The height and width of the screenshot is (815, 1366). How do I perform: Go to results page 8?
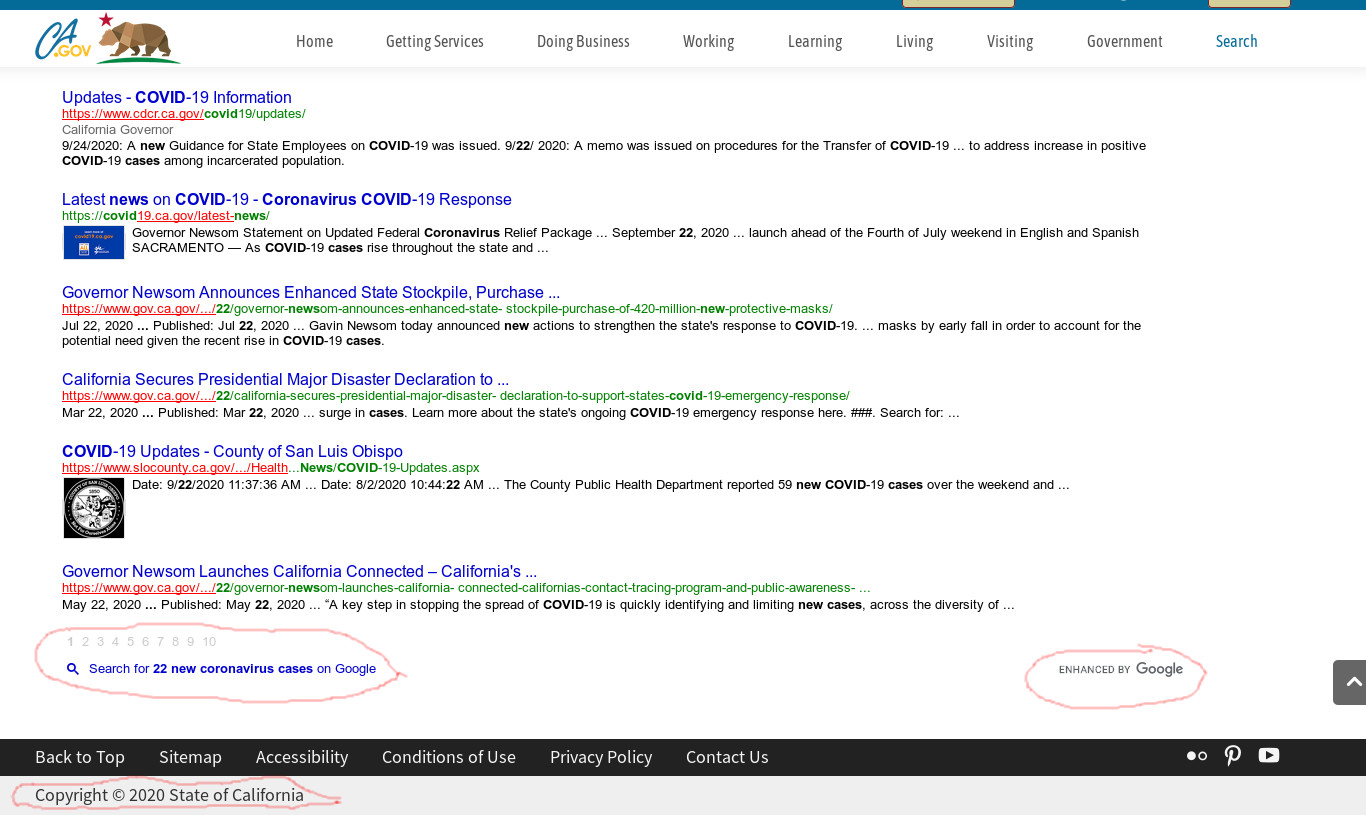click(175, 642)
